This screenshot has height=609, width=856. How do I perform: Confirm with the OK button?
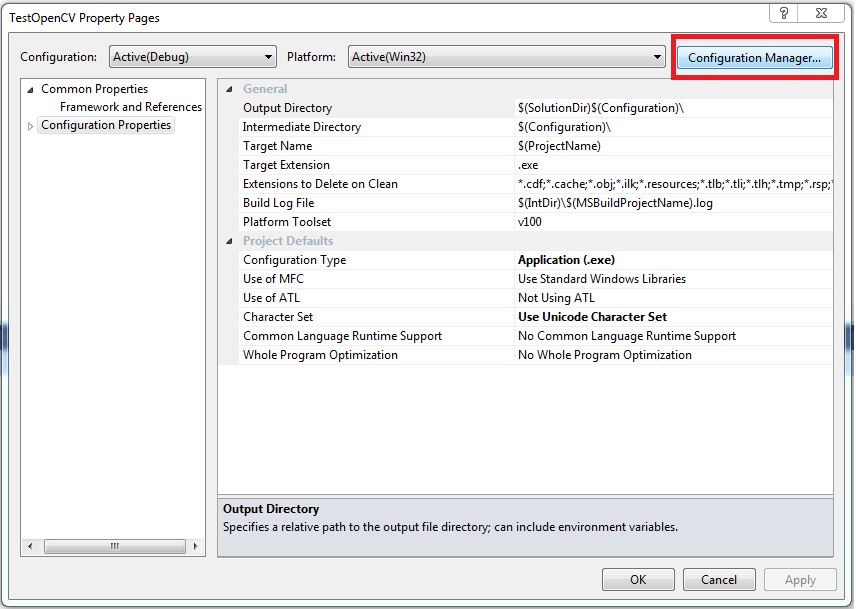coord(638,580)
